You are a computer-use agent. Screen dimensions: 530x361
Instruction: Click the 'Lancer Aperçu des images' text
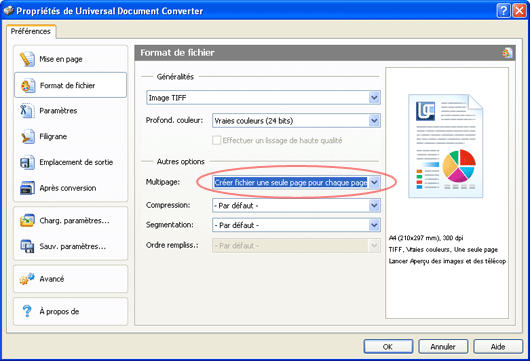click(x=447, y=261)
